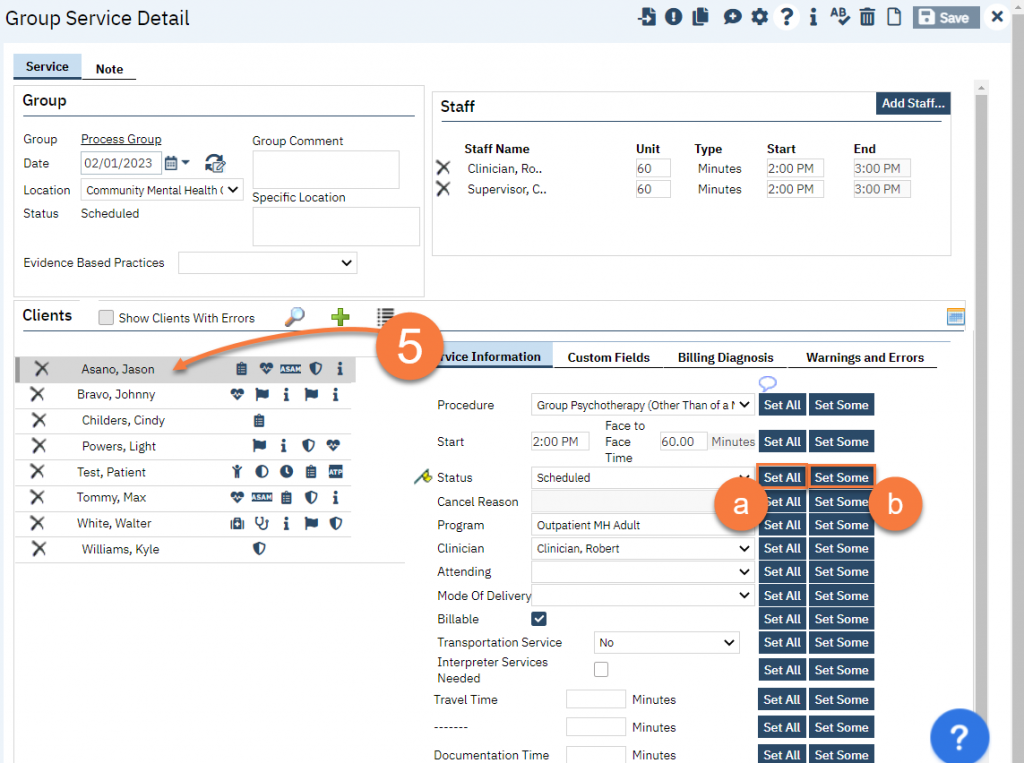This screenshot has width=1024, height=763.
Task: Open the Evidence Based Practices dropdown
Action: (267, 263)
